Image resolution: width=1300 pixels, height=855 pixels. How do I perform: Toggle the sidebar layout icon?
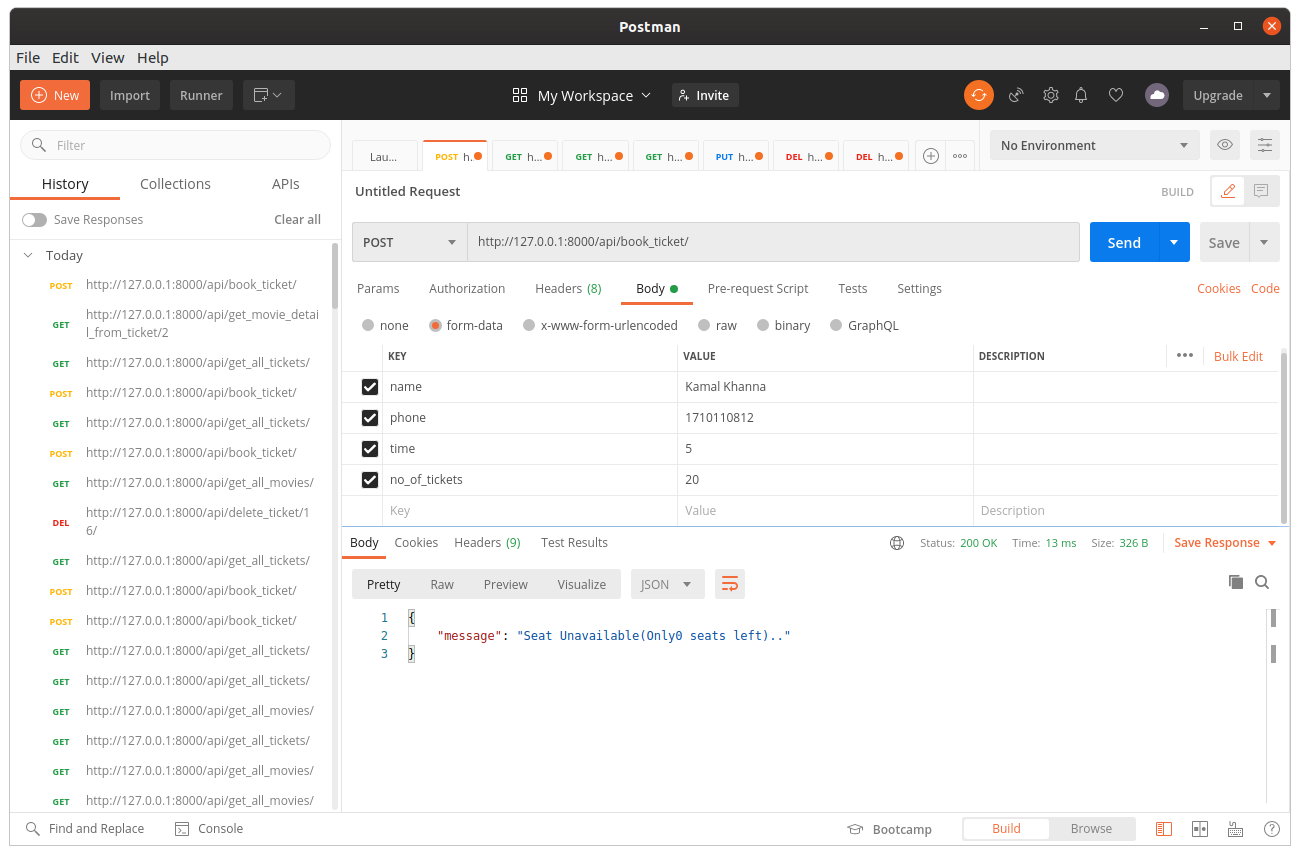pos(1164,829)
